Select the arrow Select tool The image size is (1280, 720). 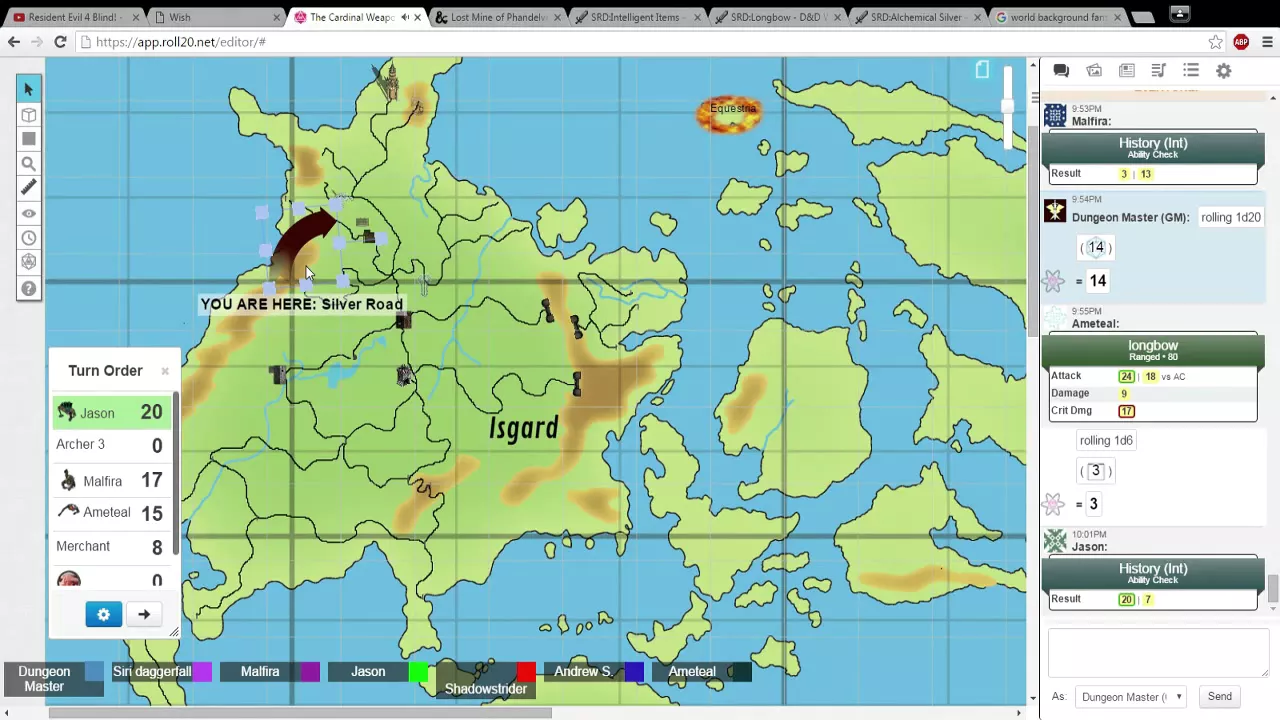[x=28, y=89]
